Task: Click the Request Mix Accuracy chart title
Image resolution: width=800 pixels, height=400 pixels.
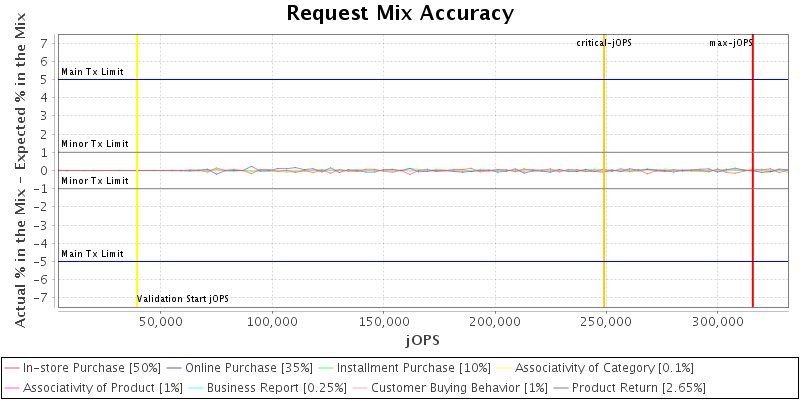Action: 400,13
